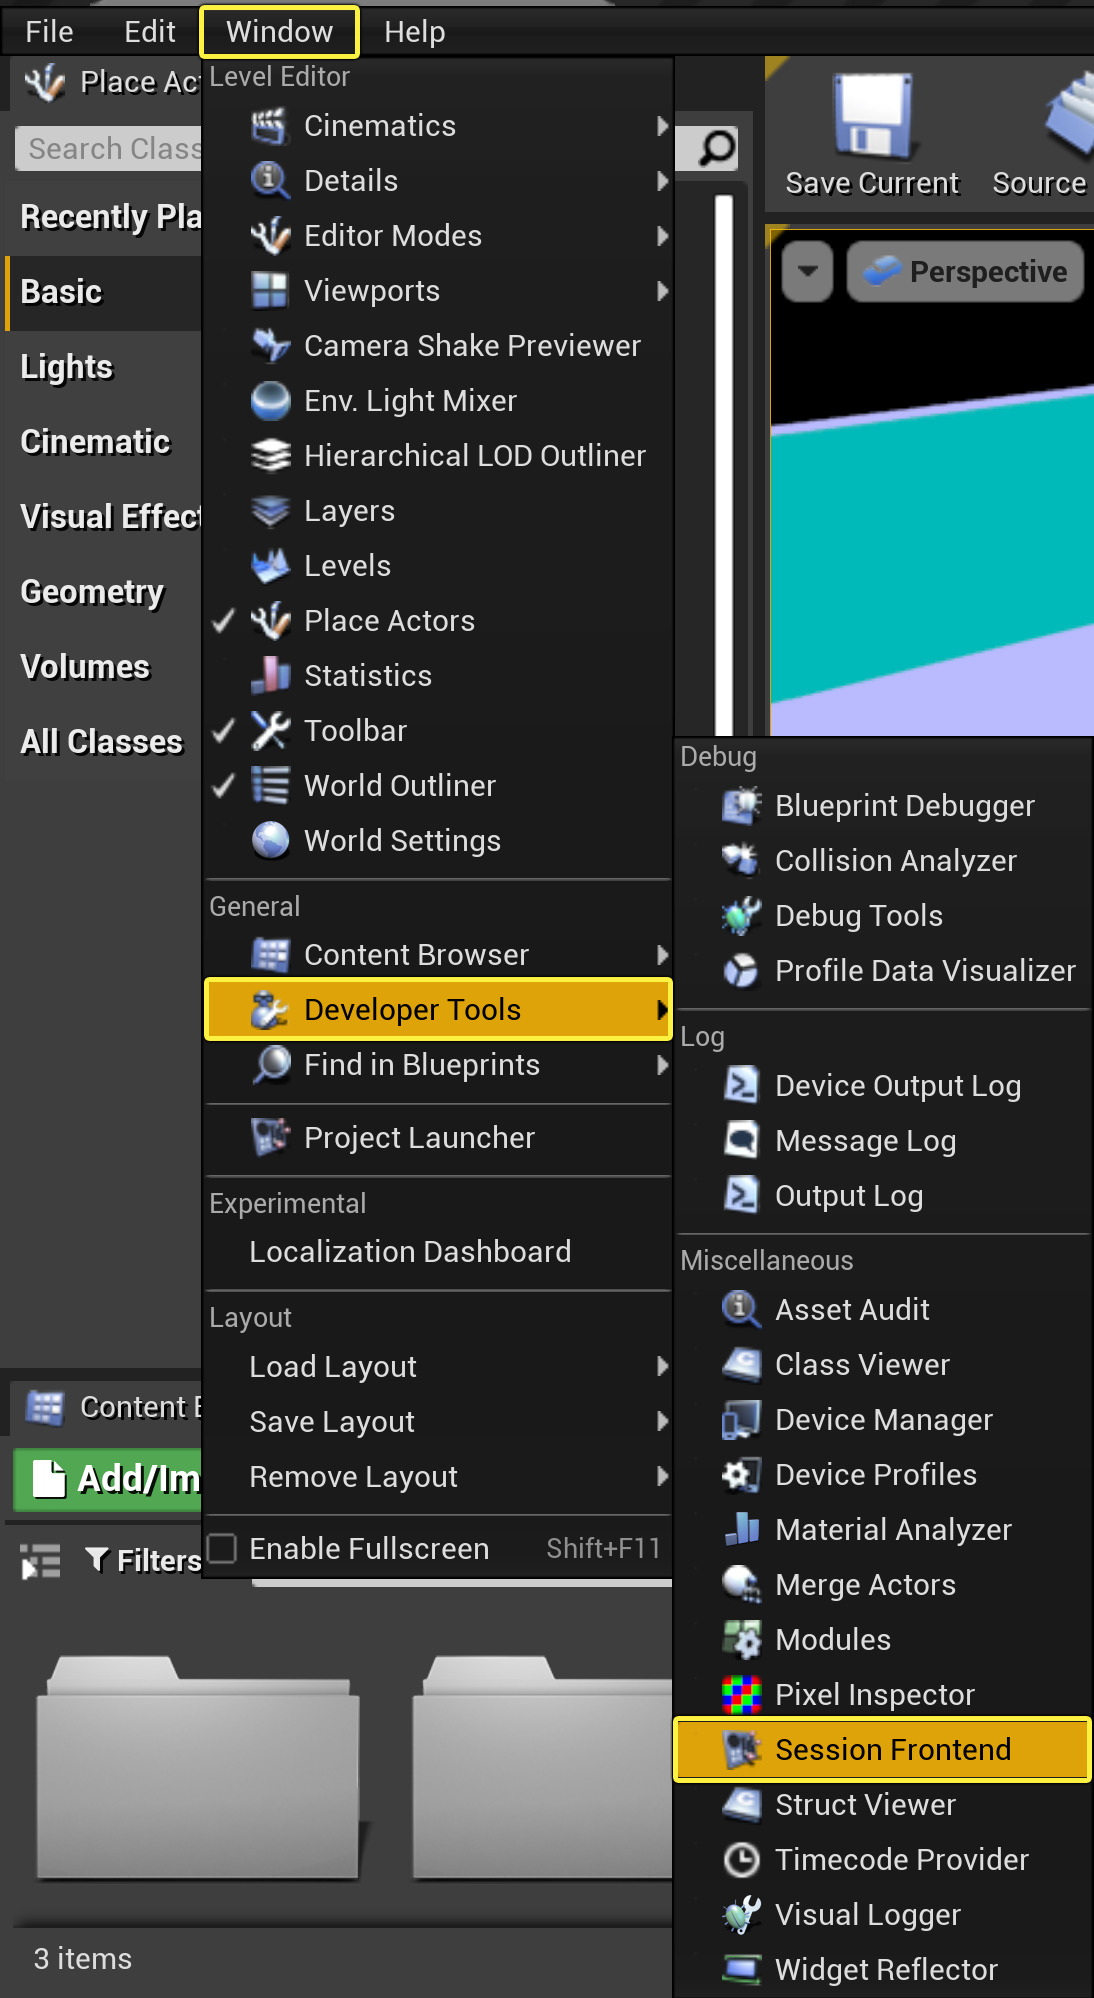
Task: Select the Geometry category
Action: (104, 592)
